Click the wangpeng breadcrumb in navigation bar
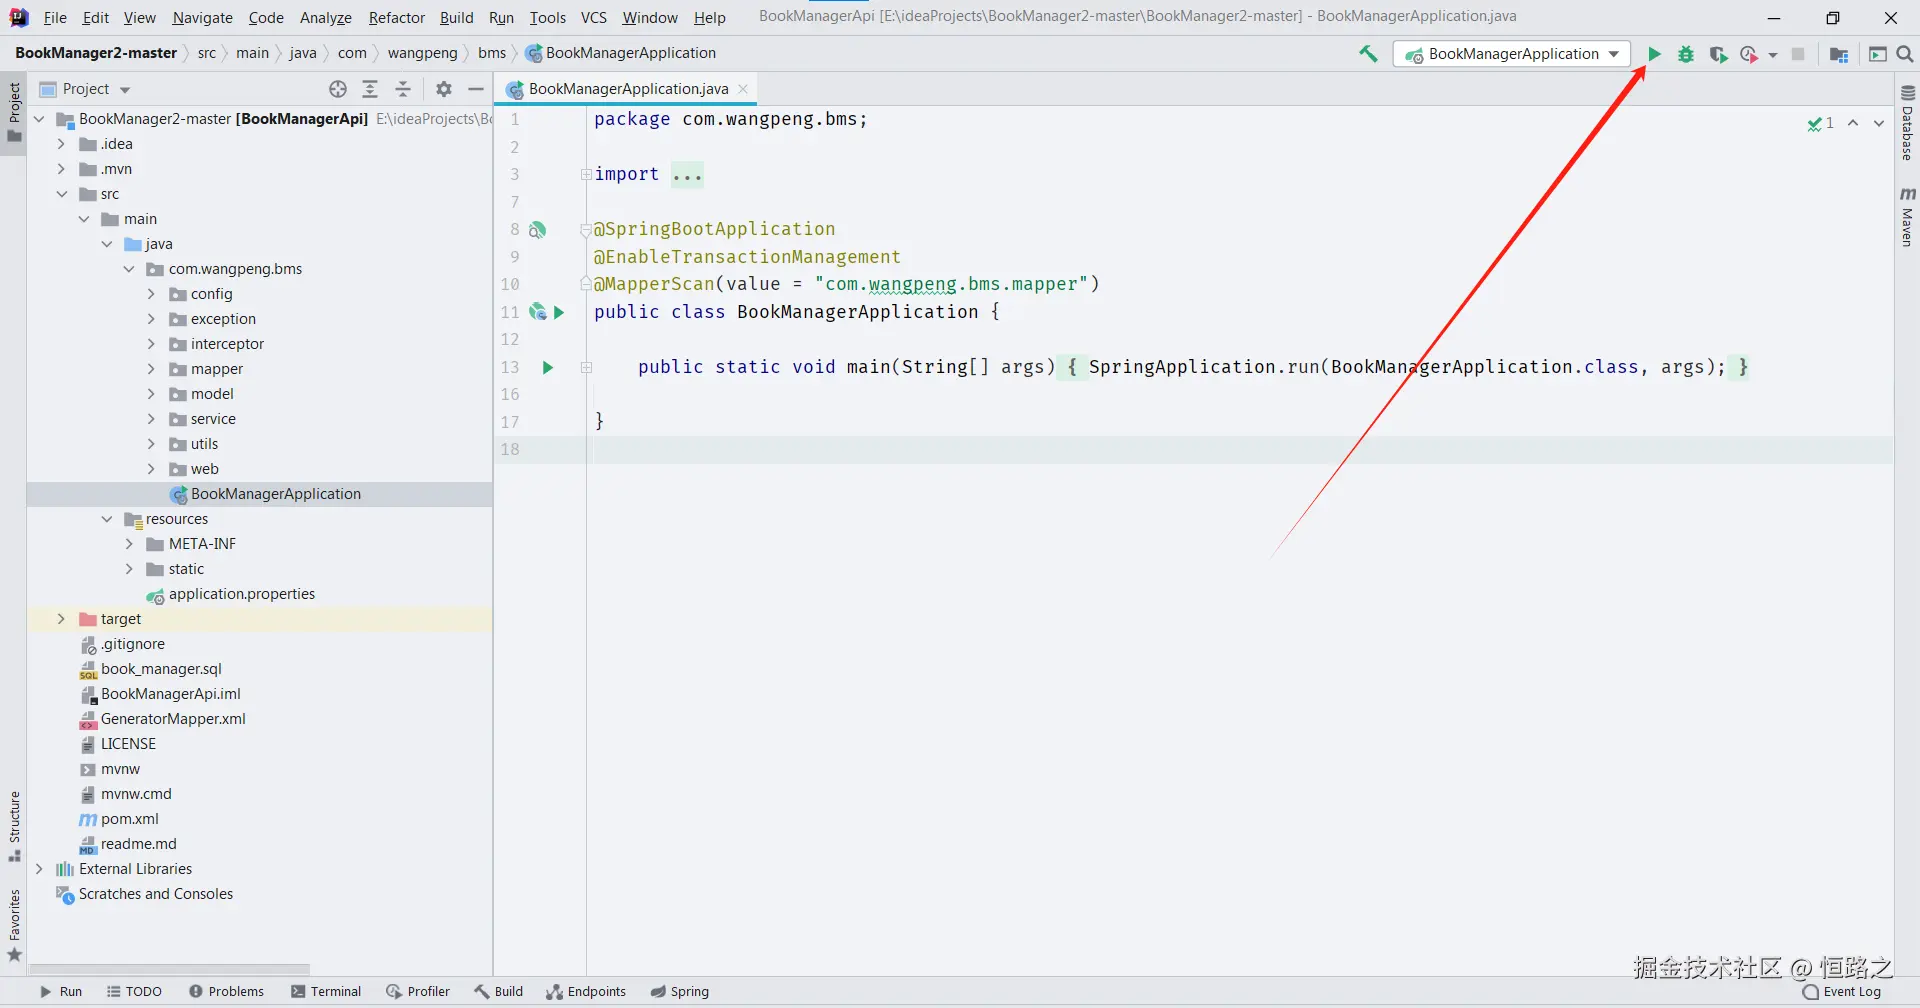 coord(422,53)
